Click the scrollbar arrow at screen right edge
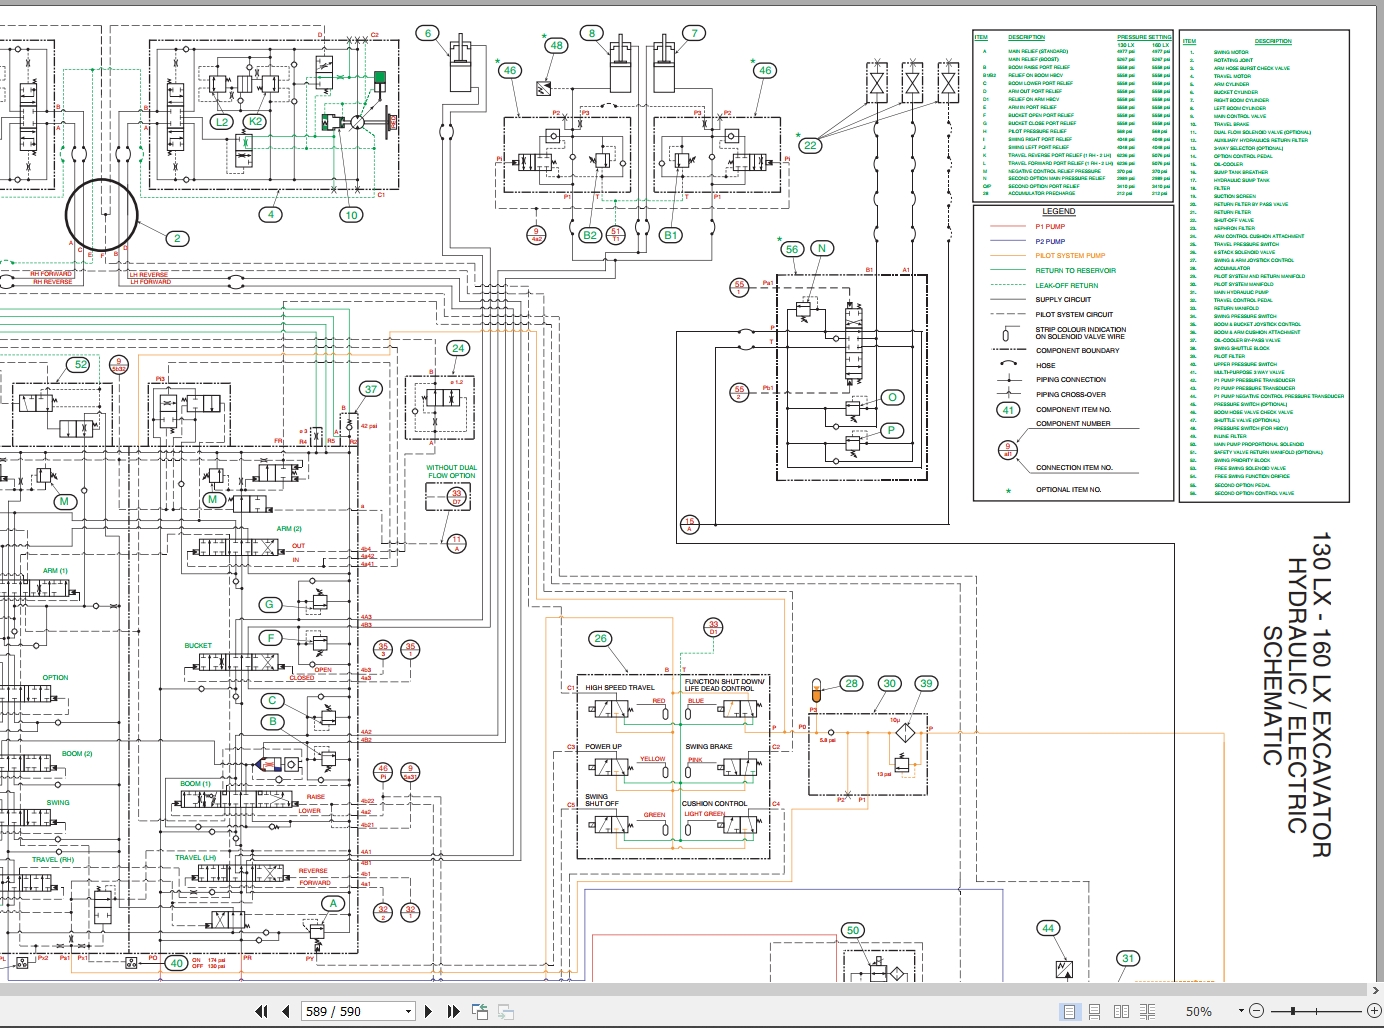This screenshot has width=1384, height=1028. coord(1377,990)
